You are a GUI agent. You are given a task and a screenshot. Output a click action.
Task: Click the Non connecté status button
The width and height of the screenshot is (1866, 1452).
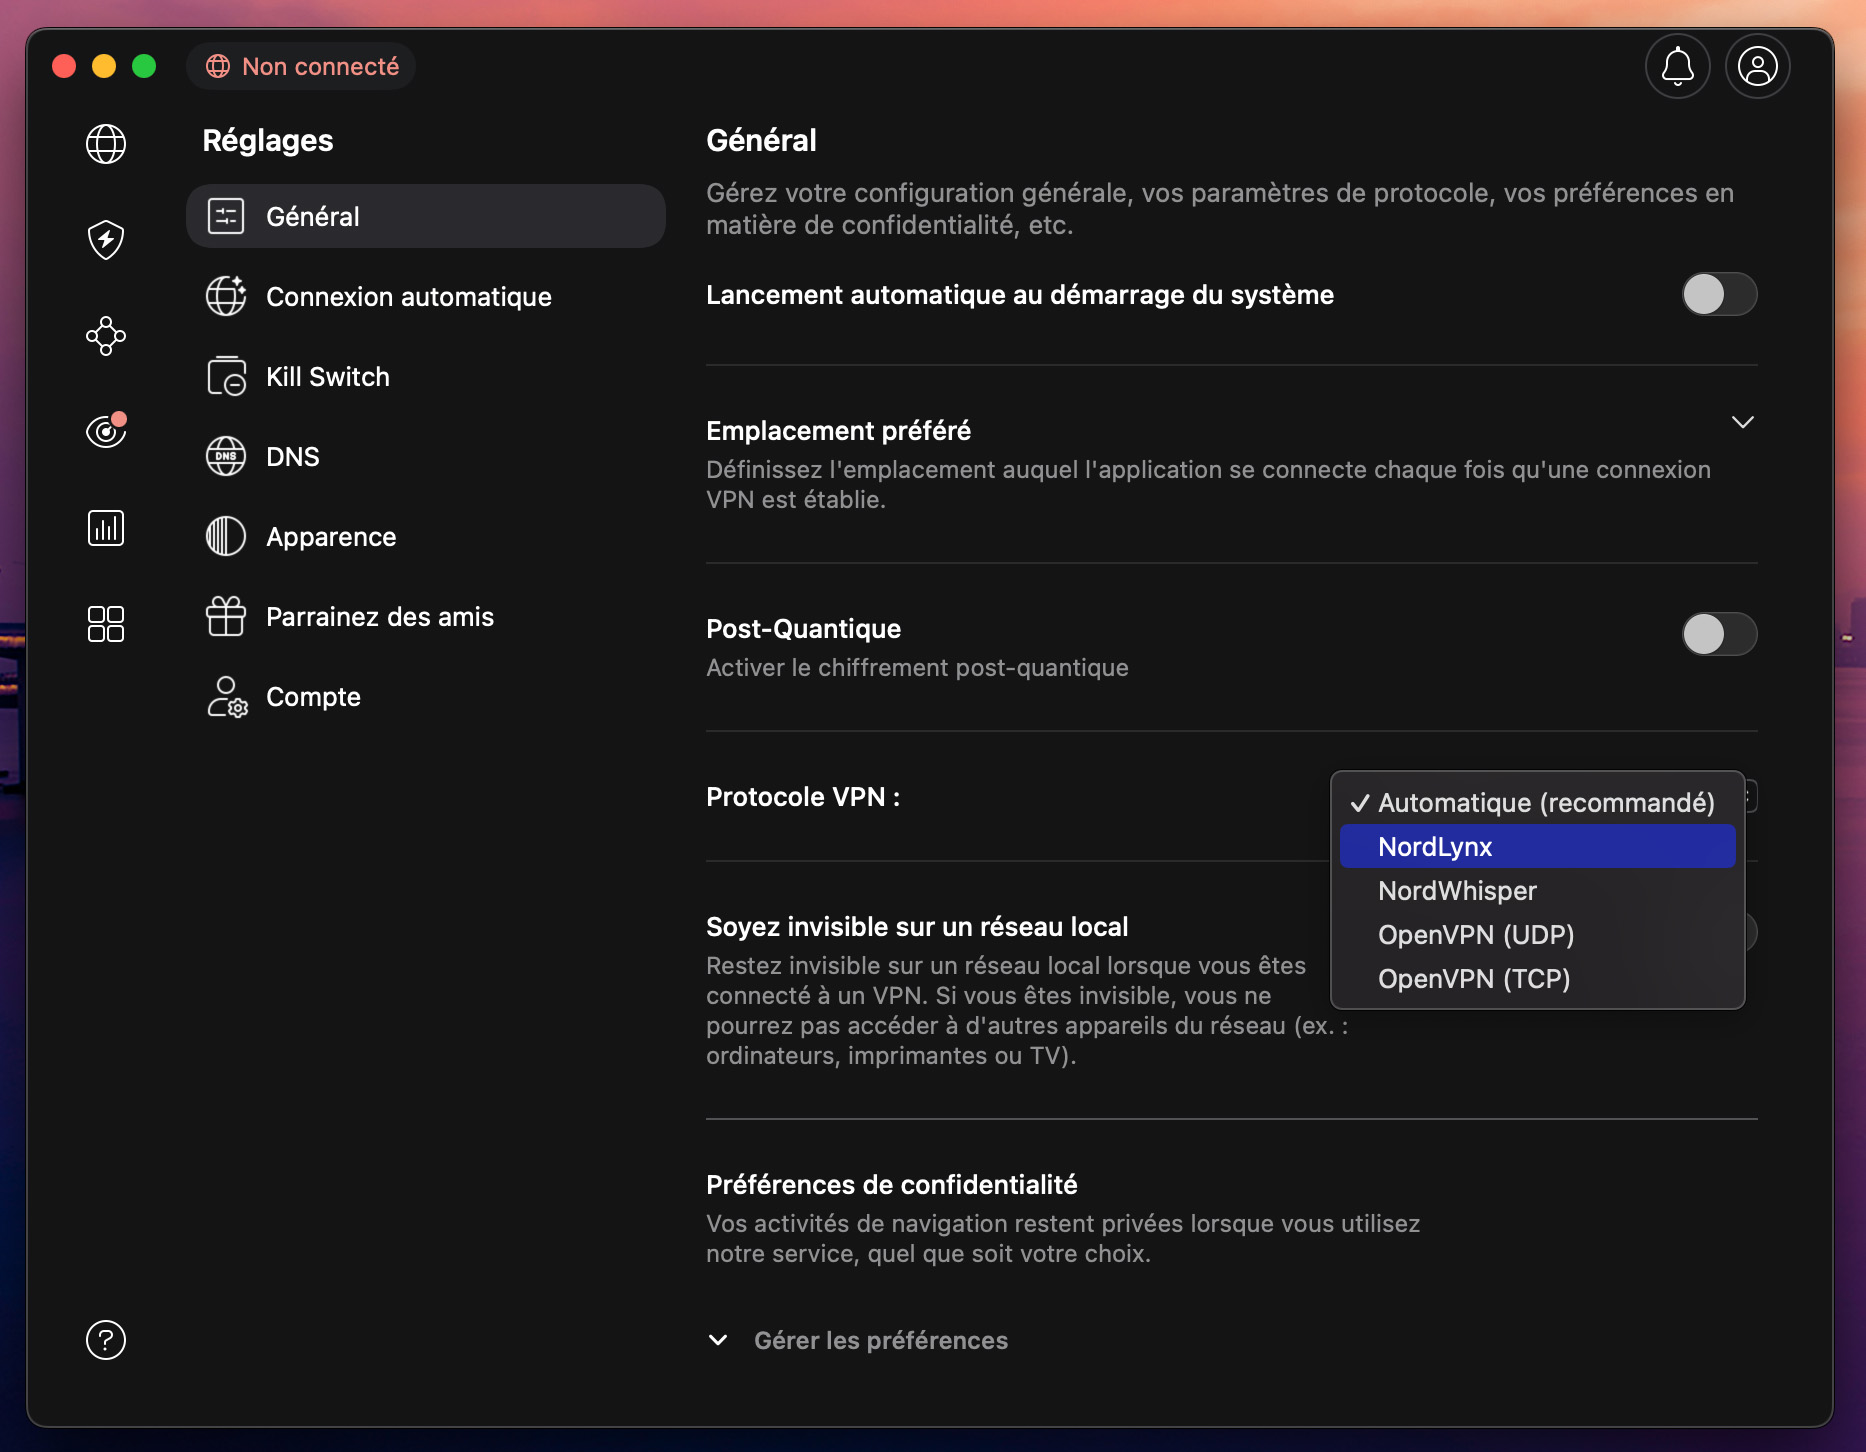pyautogui.click(x=301, y=66)
